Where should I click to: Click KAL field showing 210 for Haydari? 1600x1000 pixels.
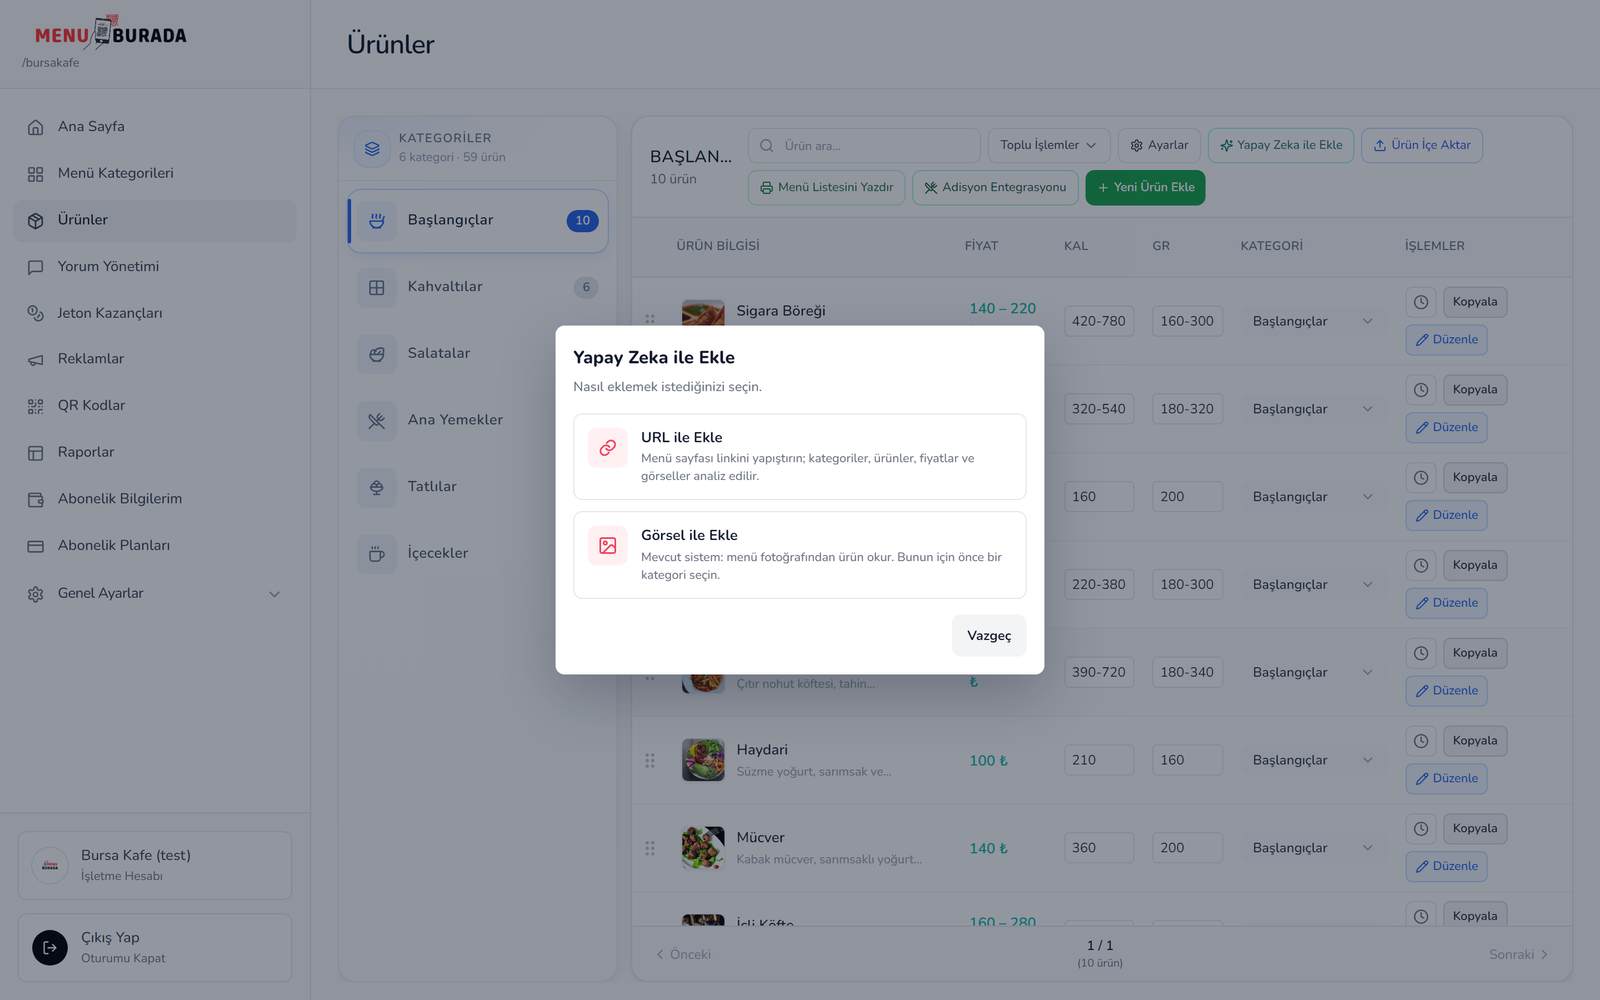[1099, 760]
